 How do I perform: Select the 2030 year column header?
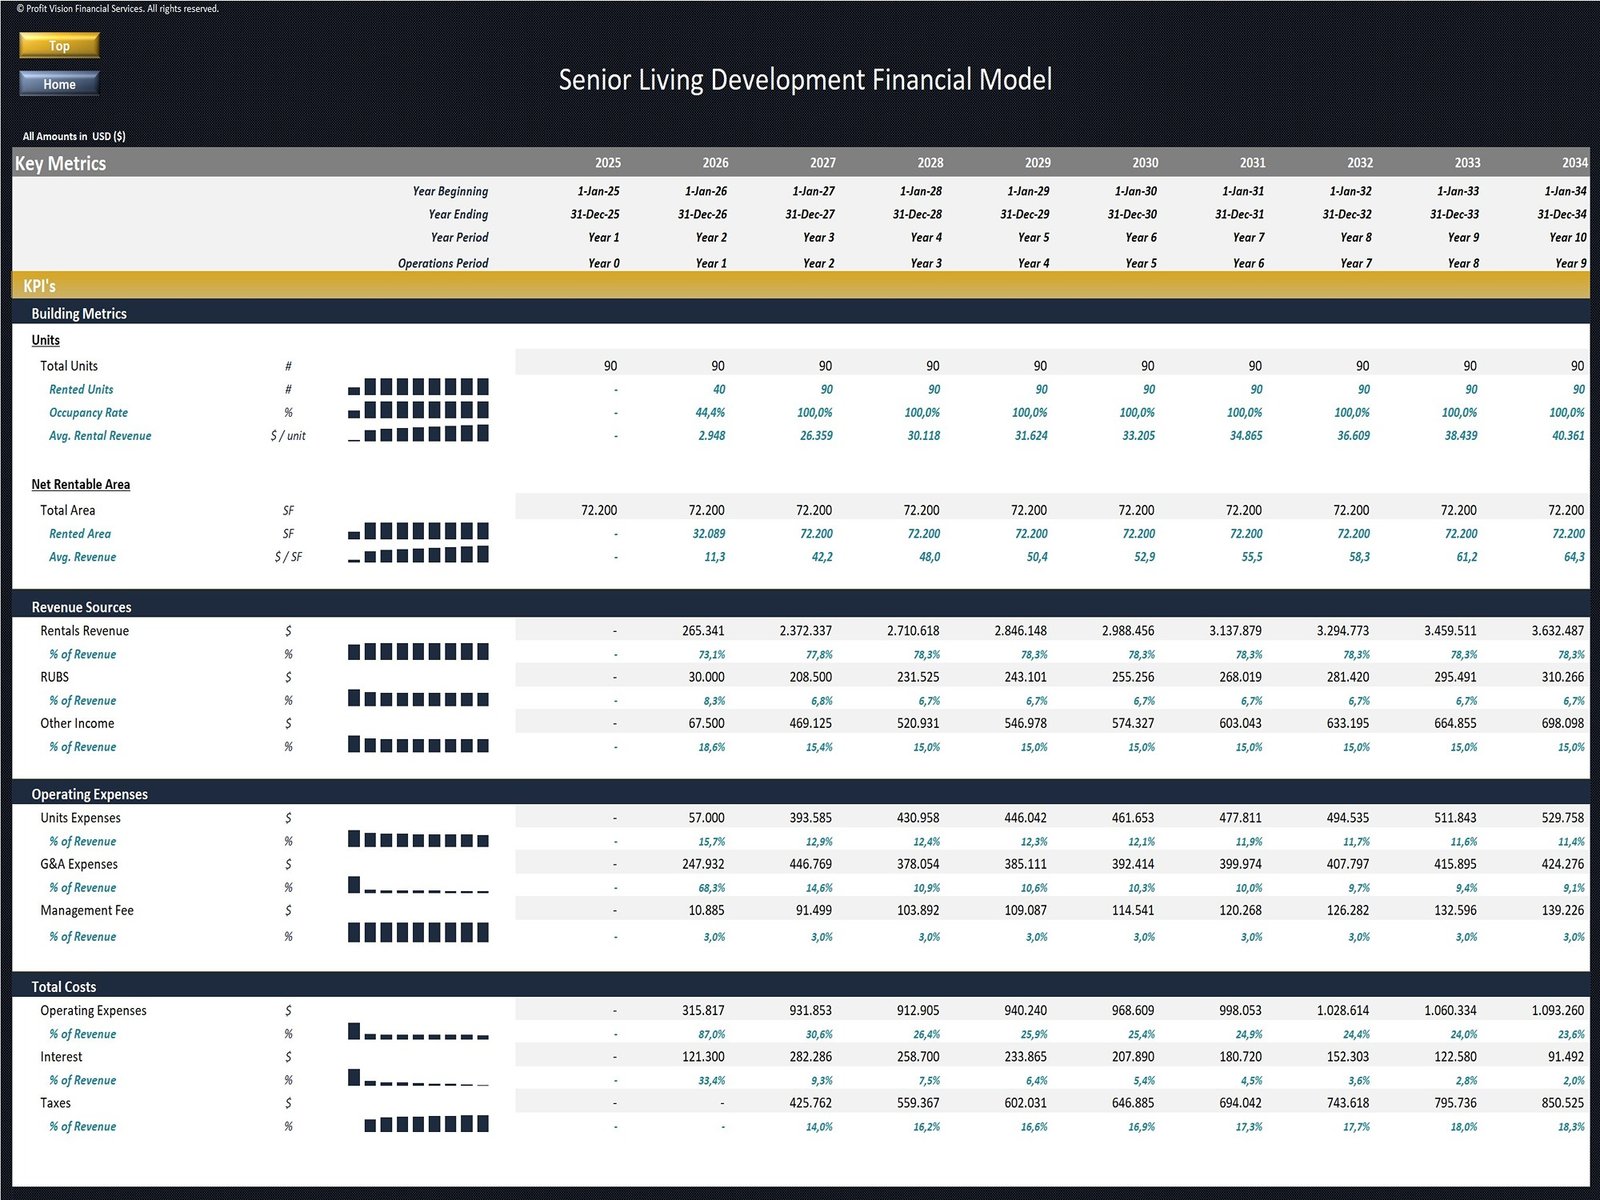coord(1145,162)
